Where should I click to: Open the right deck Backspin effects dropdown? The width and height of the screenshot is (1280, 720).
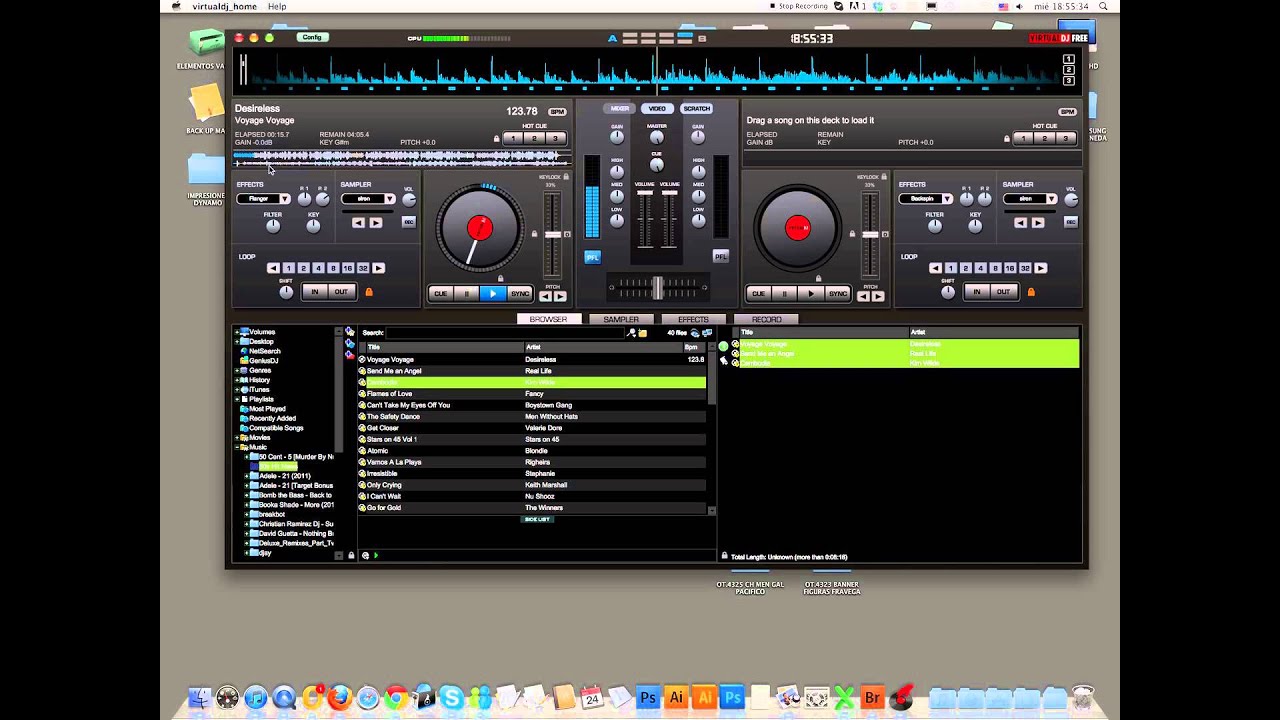click(x=946, y=199)
